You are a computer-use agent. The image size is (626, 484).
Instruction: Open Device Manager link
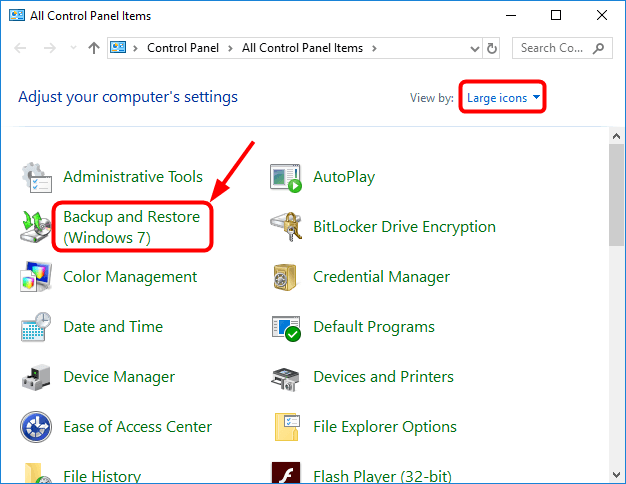(x=119, y=377)
